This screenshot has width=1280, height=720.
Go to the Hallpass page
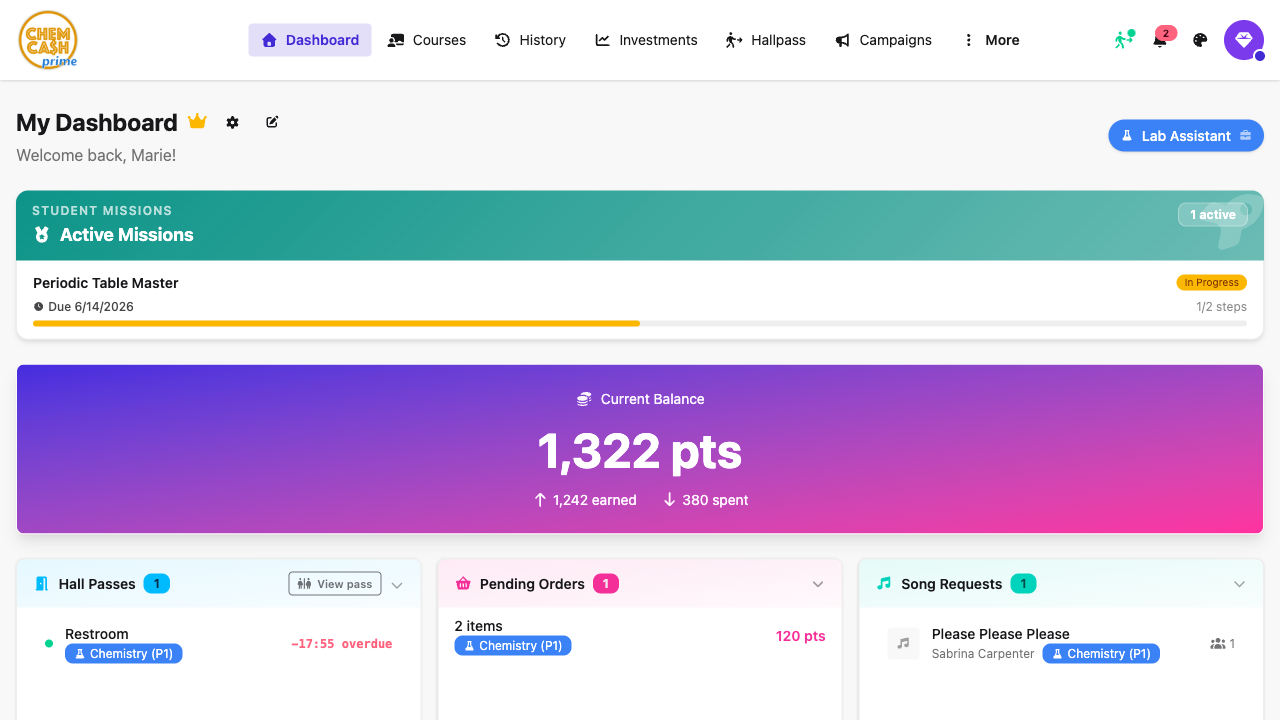(766, 40)
